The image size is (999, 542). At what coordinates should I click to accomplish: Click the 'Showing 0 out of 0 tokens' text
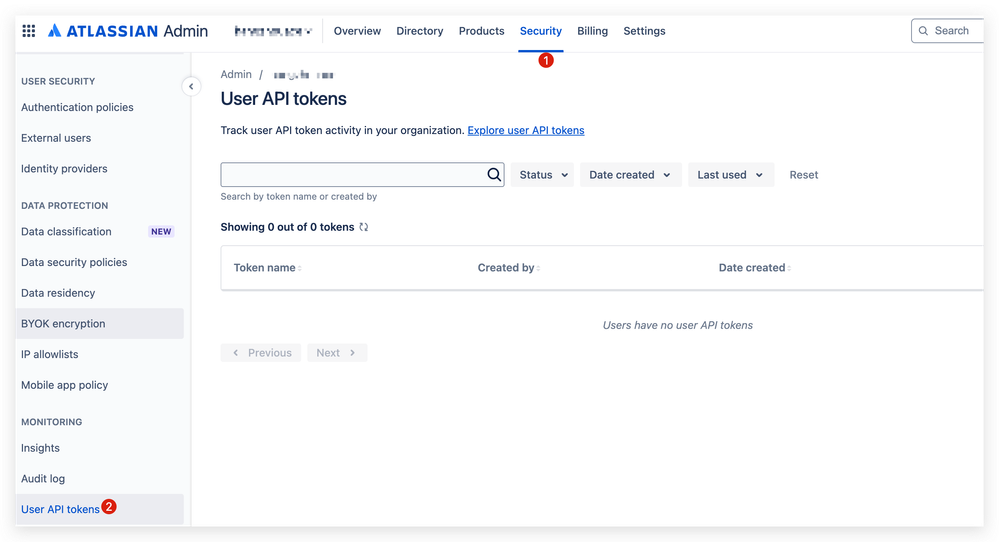point(287,227)
